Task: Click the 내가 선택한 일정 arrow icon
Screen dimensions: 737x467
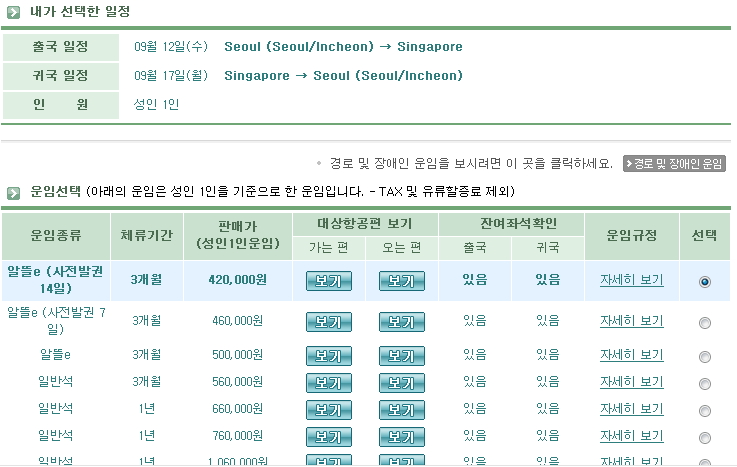Action: point(14,12)
